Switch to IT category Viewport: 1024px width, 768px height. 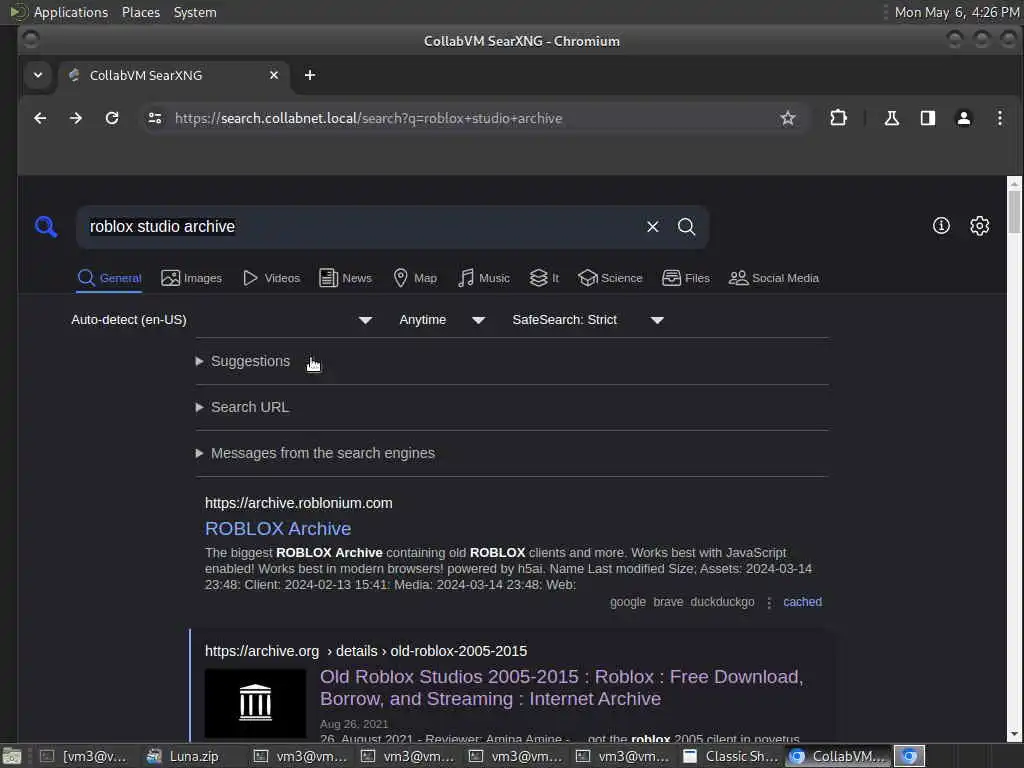tap(544, 278)
